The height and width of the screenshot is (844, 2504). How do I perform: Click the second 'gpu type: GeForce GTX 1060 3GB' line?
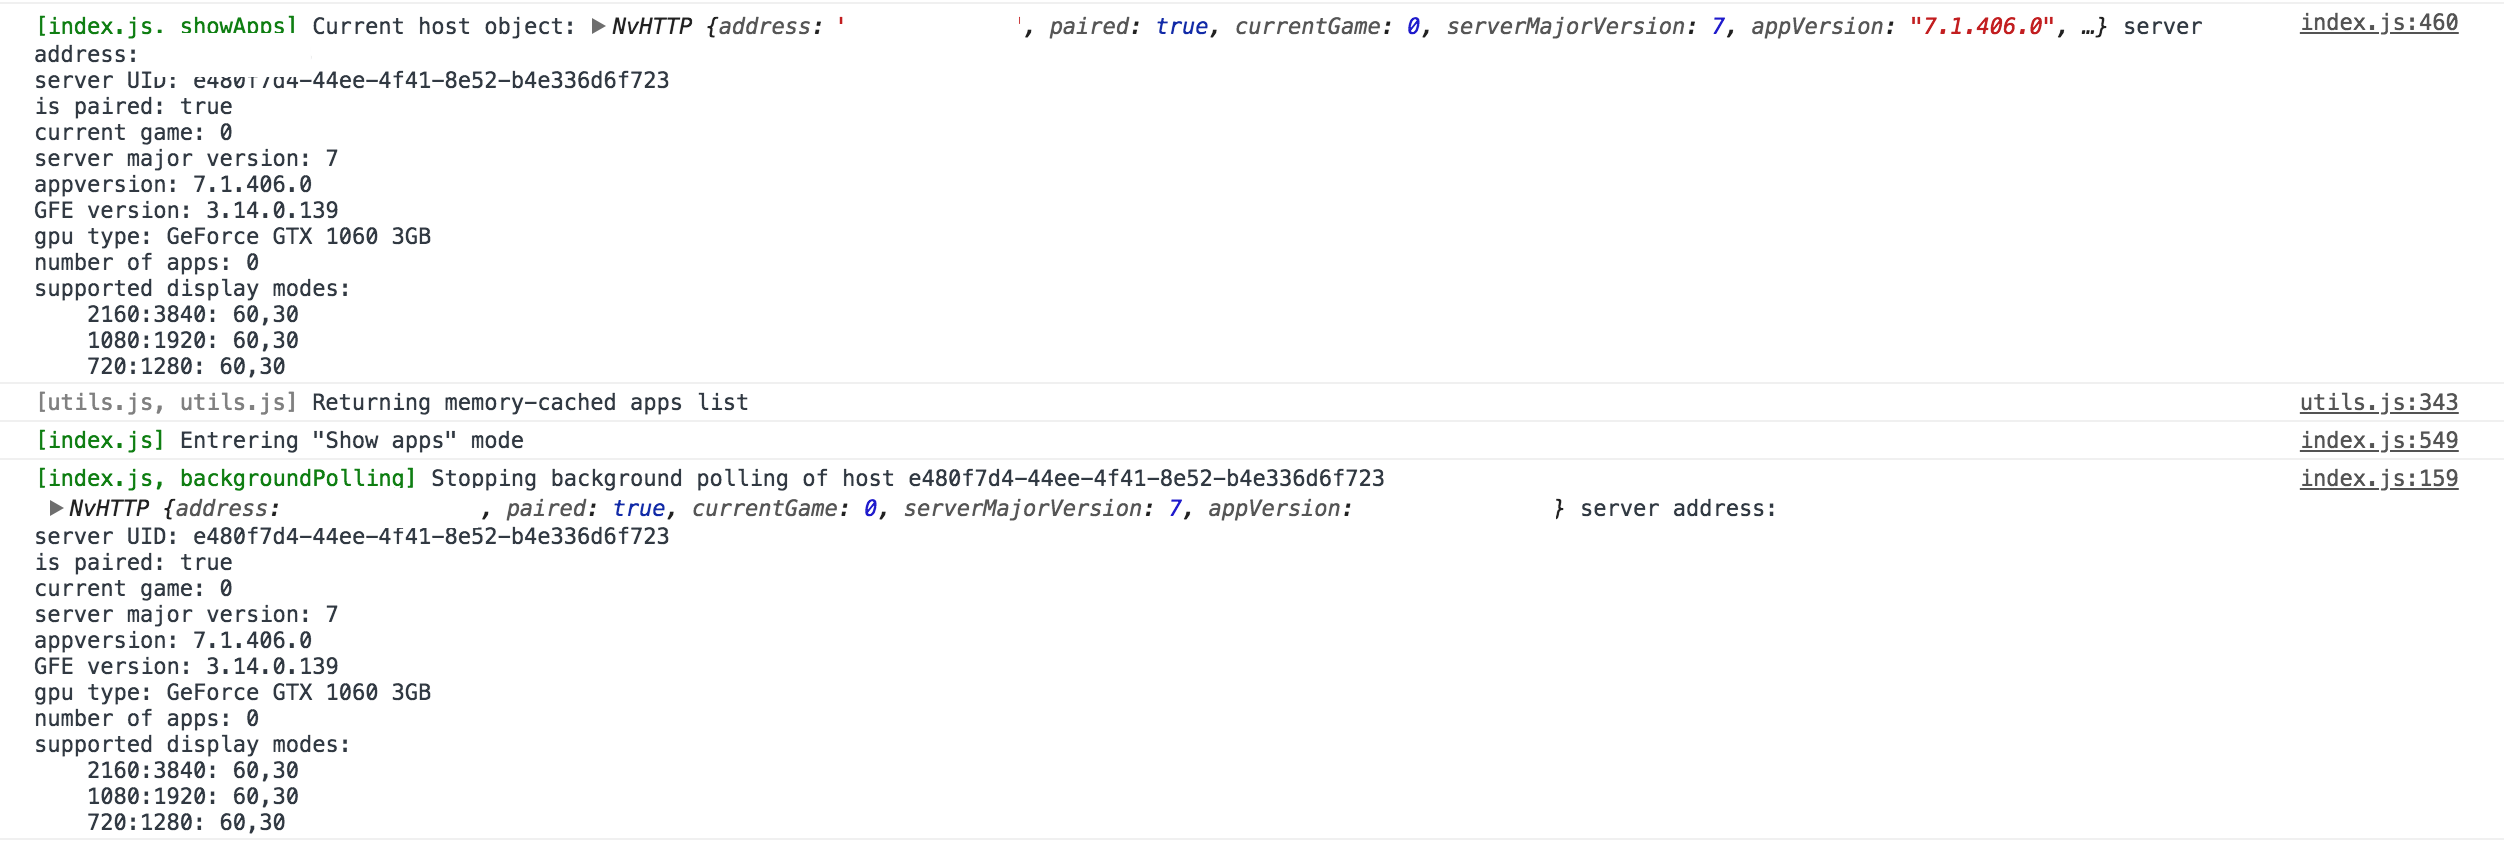pyautogui.click(x=233, y=692)
